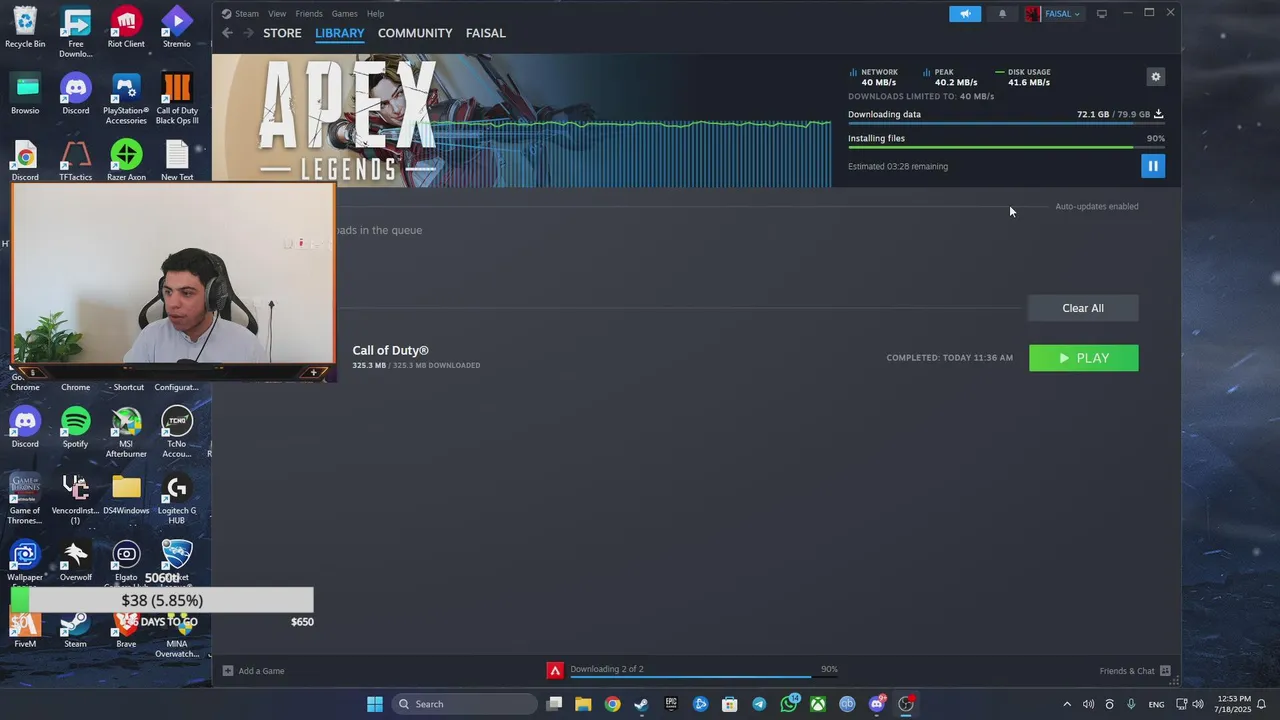Switch to the STORE tab
This screenshot has height=720, width=1280.
click(x=282, y=33)
